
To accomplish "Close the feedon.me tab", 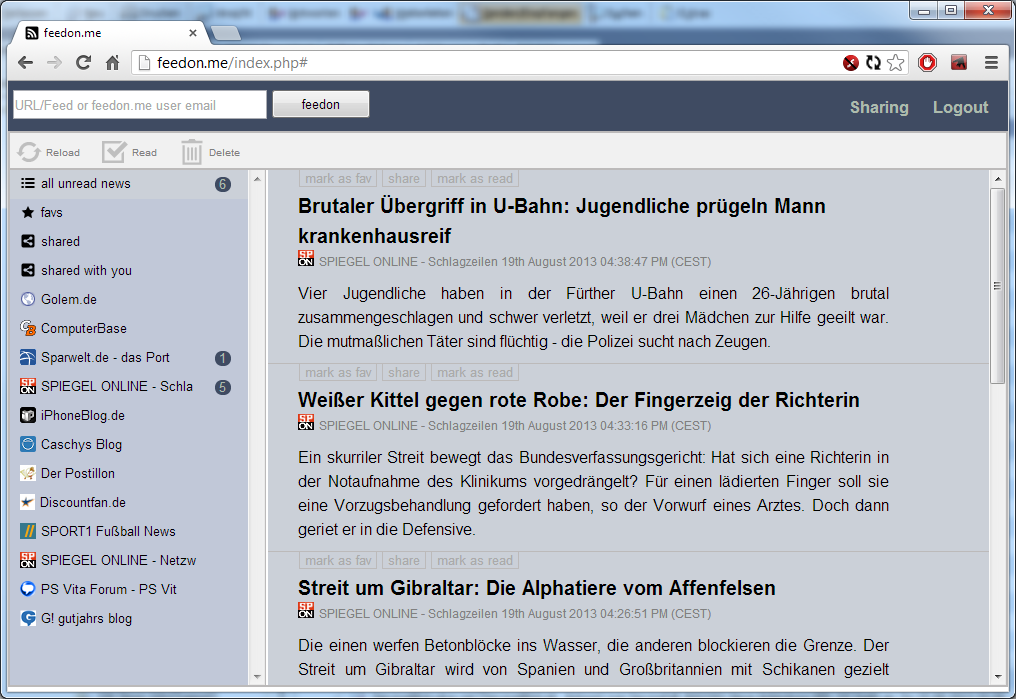I will tap(193, 33).
